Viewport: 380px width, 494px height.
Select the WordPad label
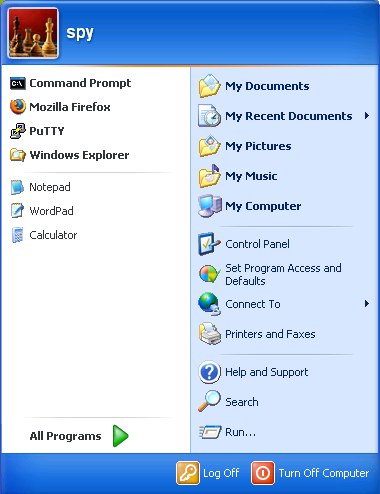51,211
